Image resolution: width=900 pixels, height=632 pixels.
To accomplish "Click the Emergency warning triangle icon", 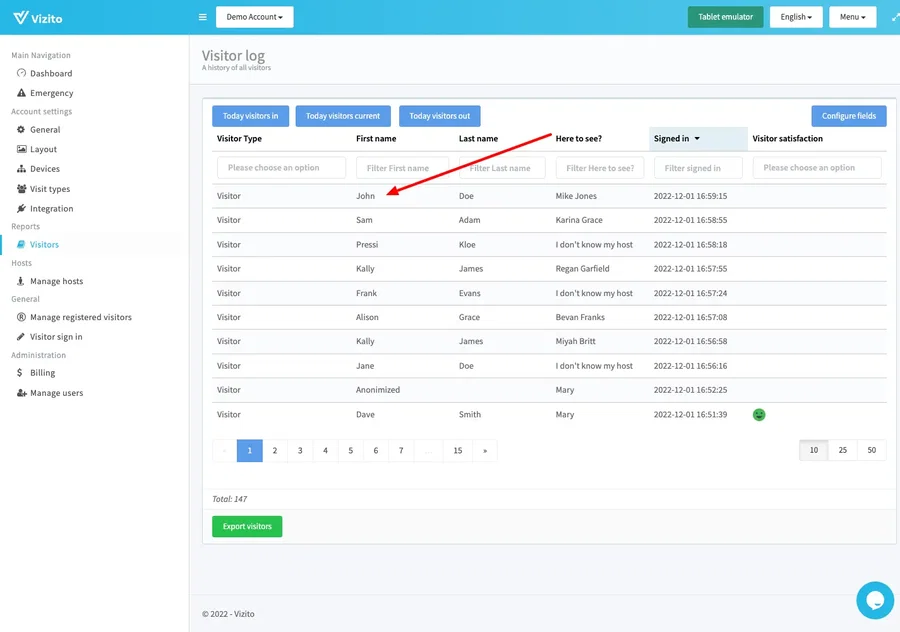I will coord(22,93).
